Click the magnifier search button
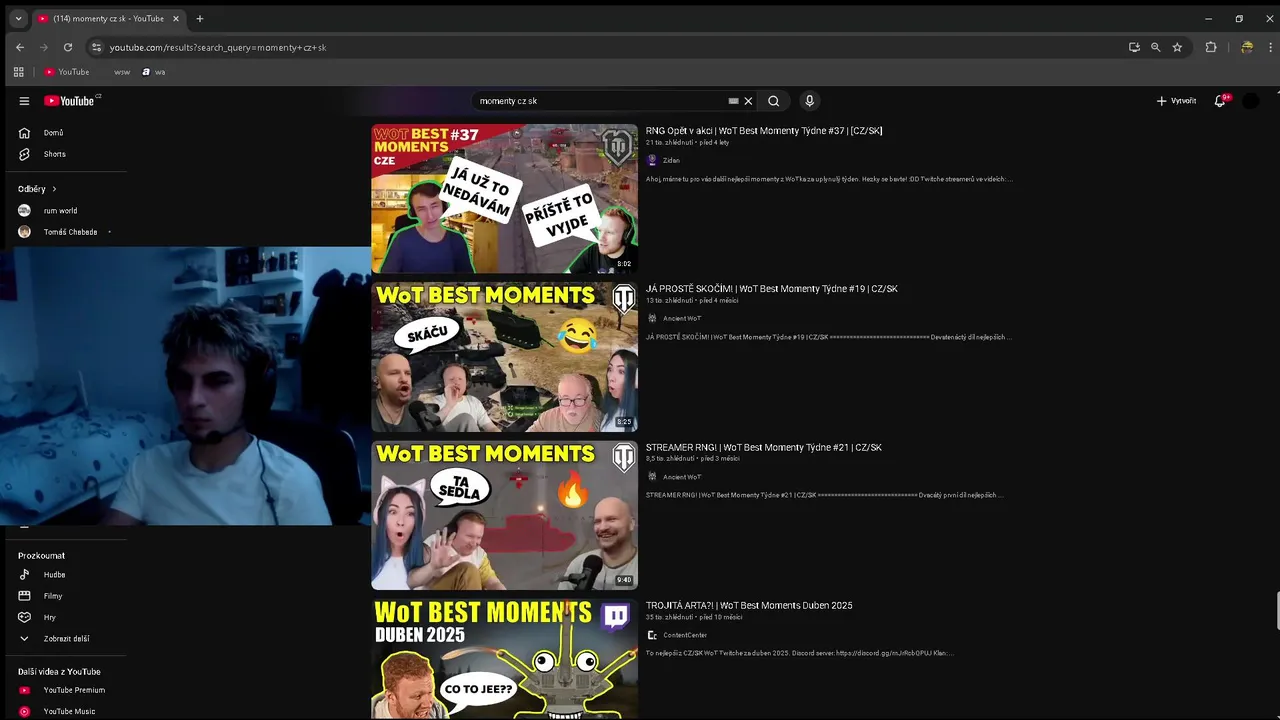This screenshot has height=720, width=1280. pos(773,101)
